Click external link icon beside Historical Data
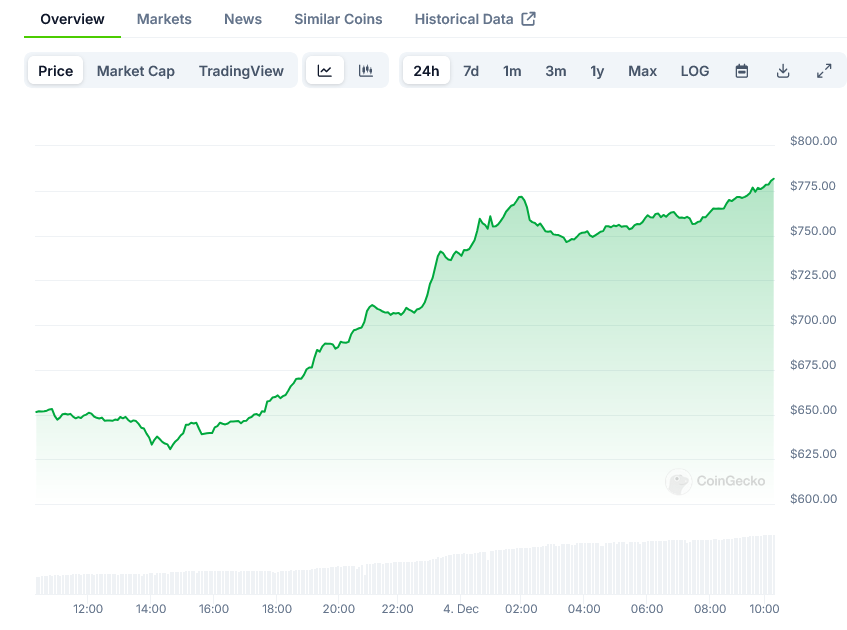Viewport: 847px width, 630px height. point(529,19)
